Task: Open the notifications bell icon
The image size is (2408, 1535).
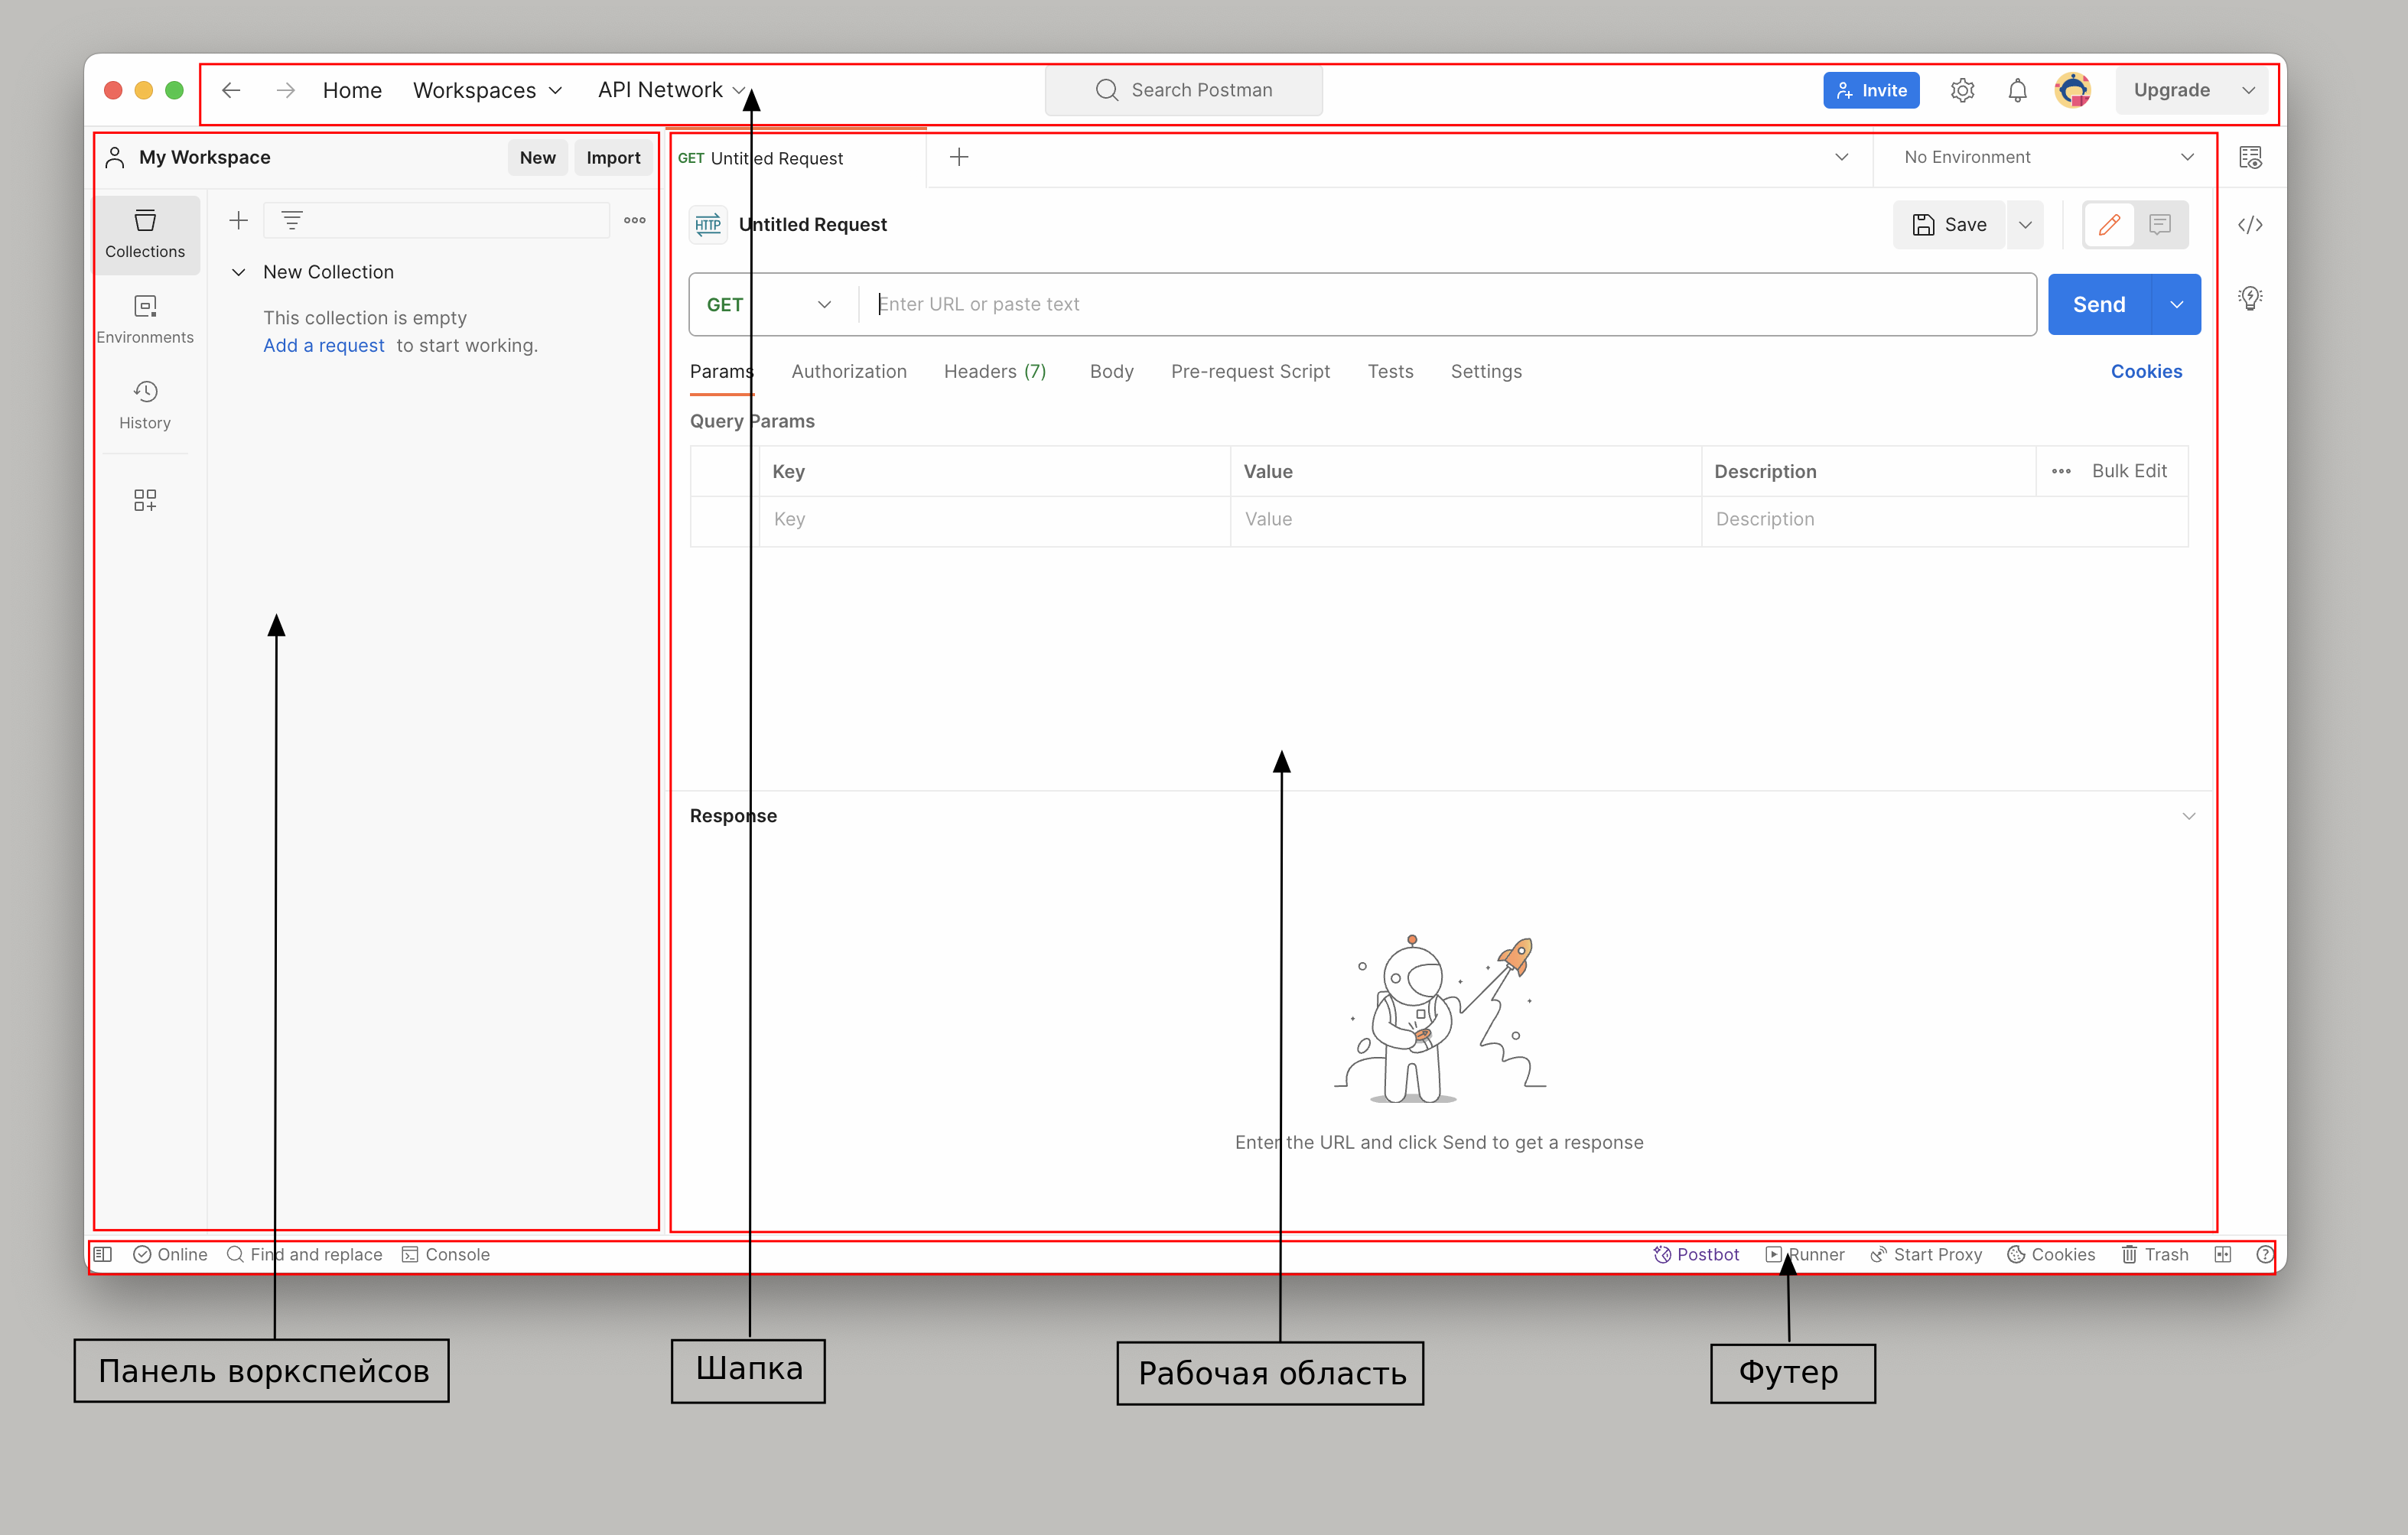Action: coord(2017,90)
